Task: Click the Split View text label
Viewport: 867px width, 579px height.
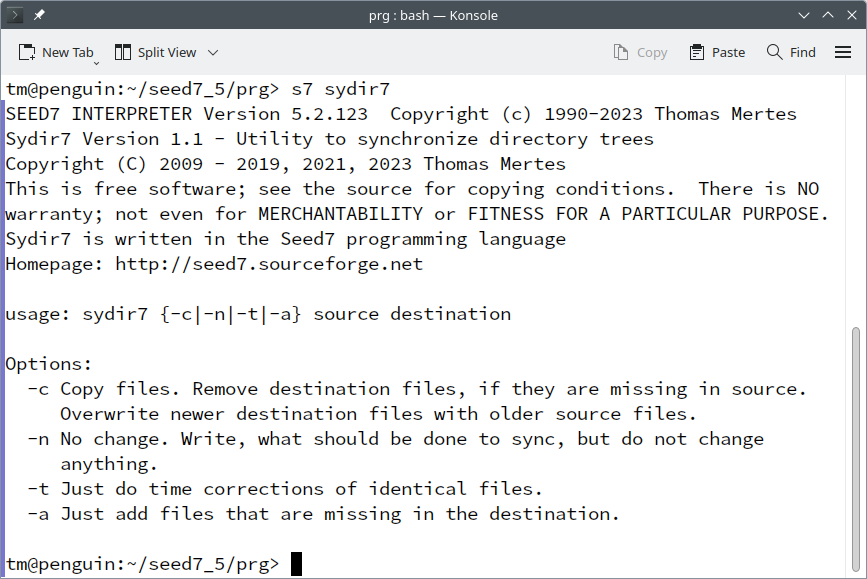Action: click(166, 53)
